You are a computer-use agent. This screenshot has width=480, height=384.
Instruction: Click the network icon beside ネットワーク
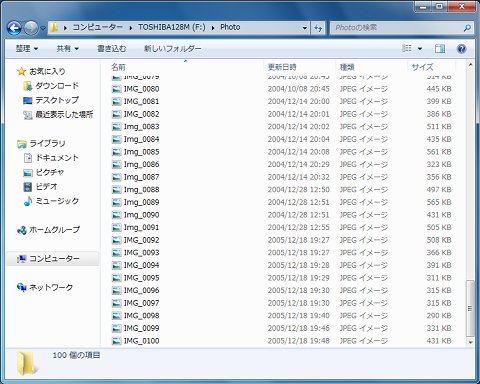tap(22, 287)
